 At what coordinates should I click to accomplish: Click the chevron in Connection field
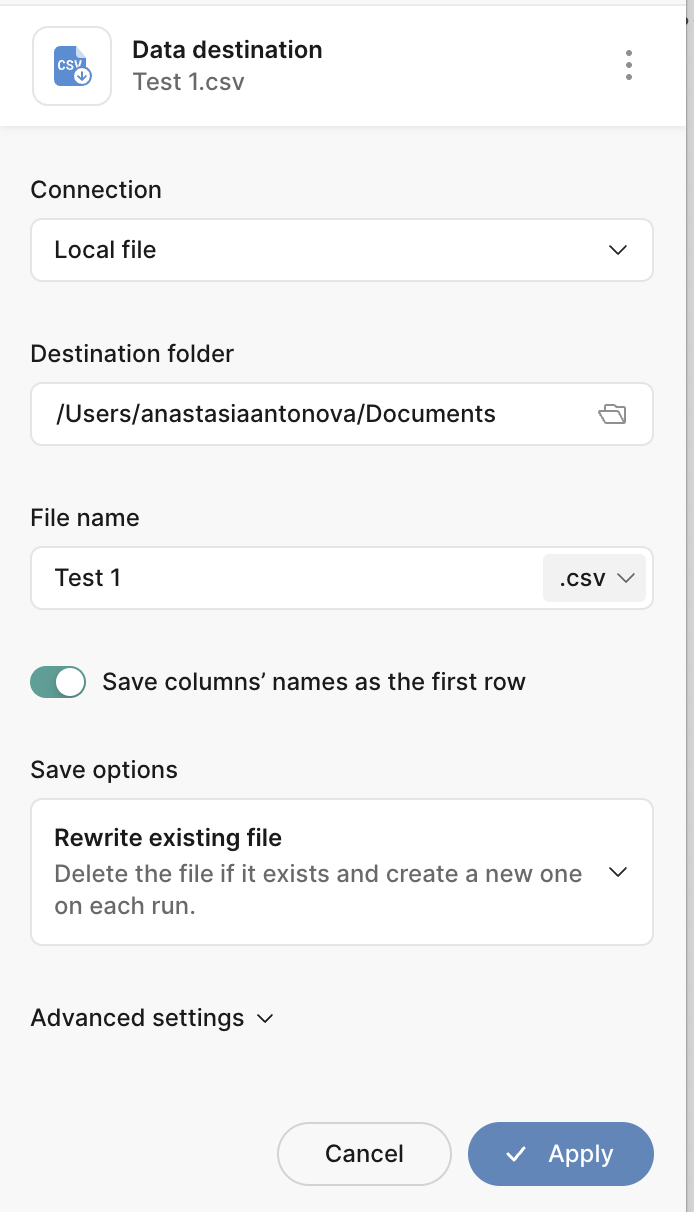coord(618,250)
